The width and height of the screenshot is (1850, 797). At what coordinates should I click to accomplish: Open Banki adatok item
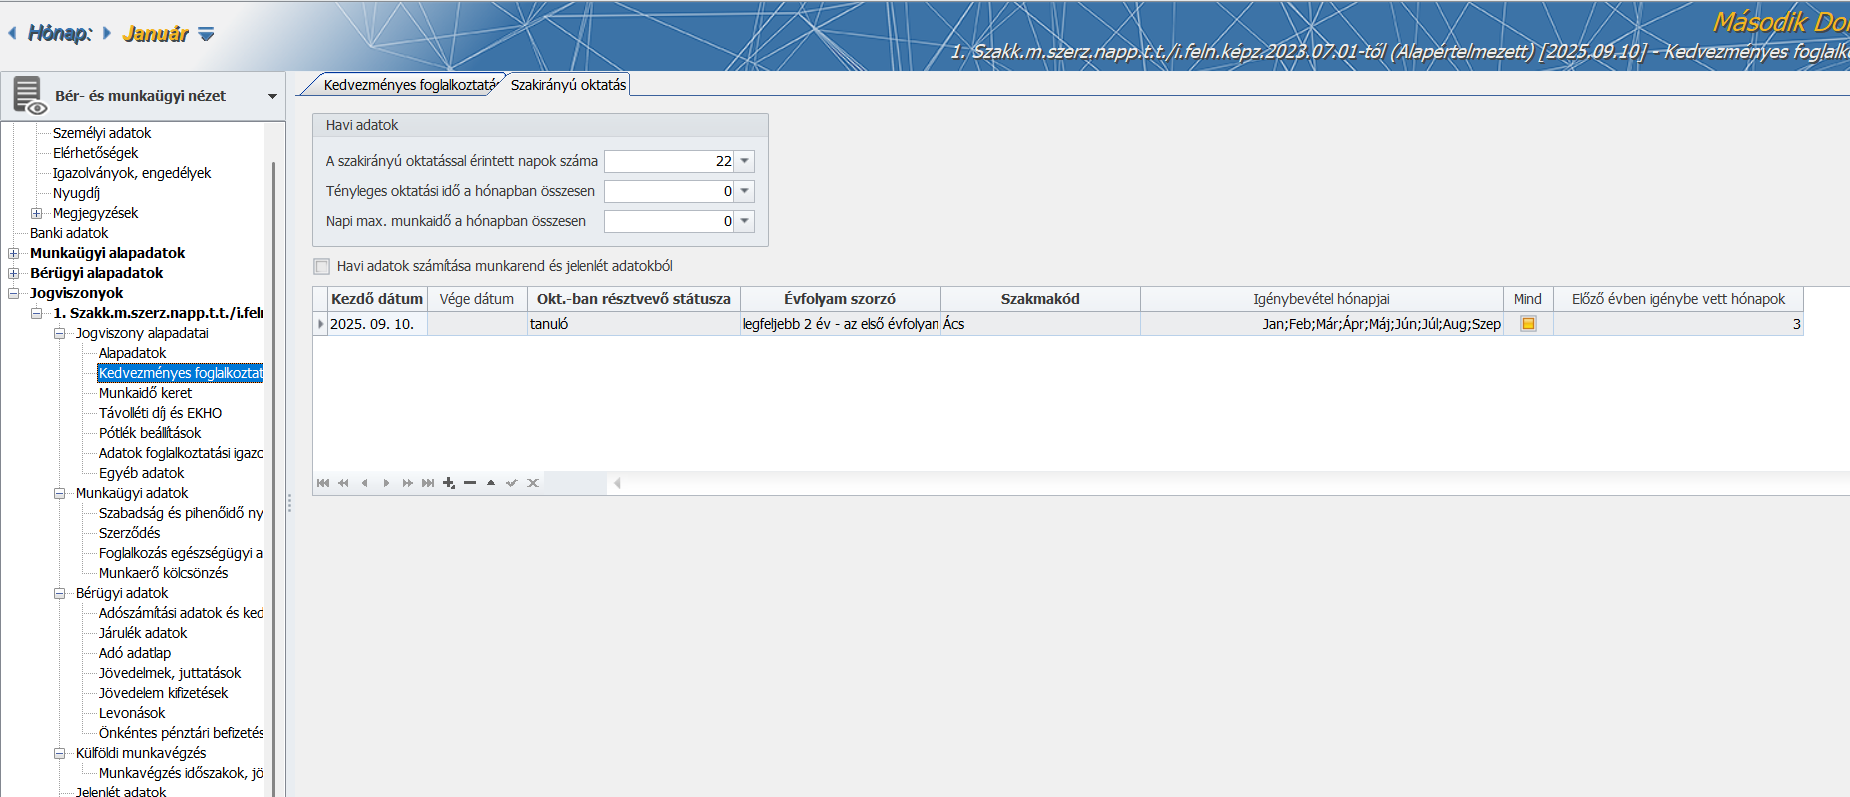69,233
